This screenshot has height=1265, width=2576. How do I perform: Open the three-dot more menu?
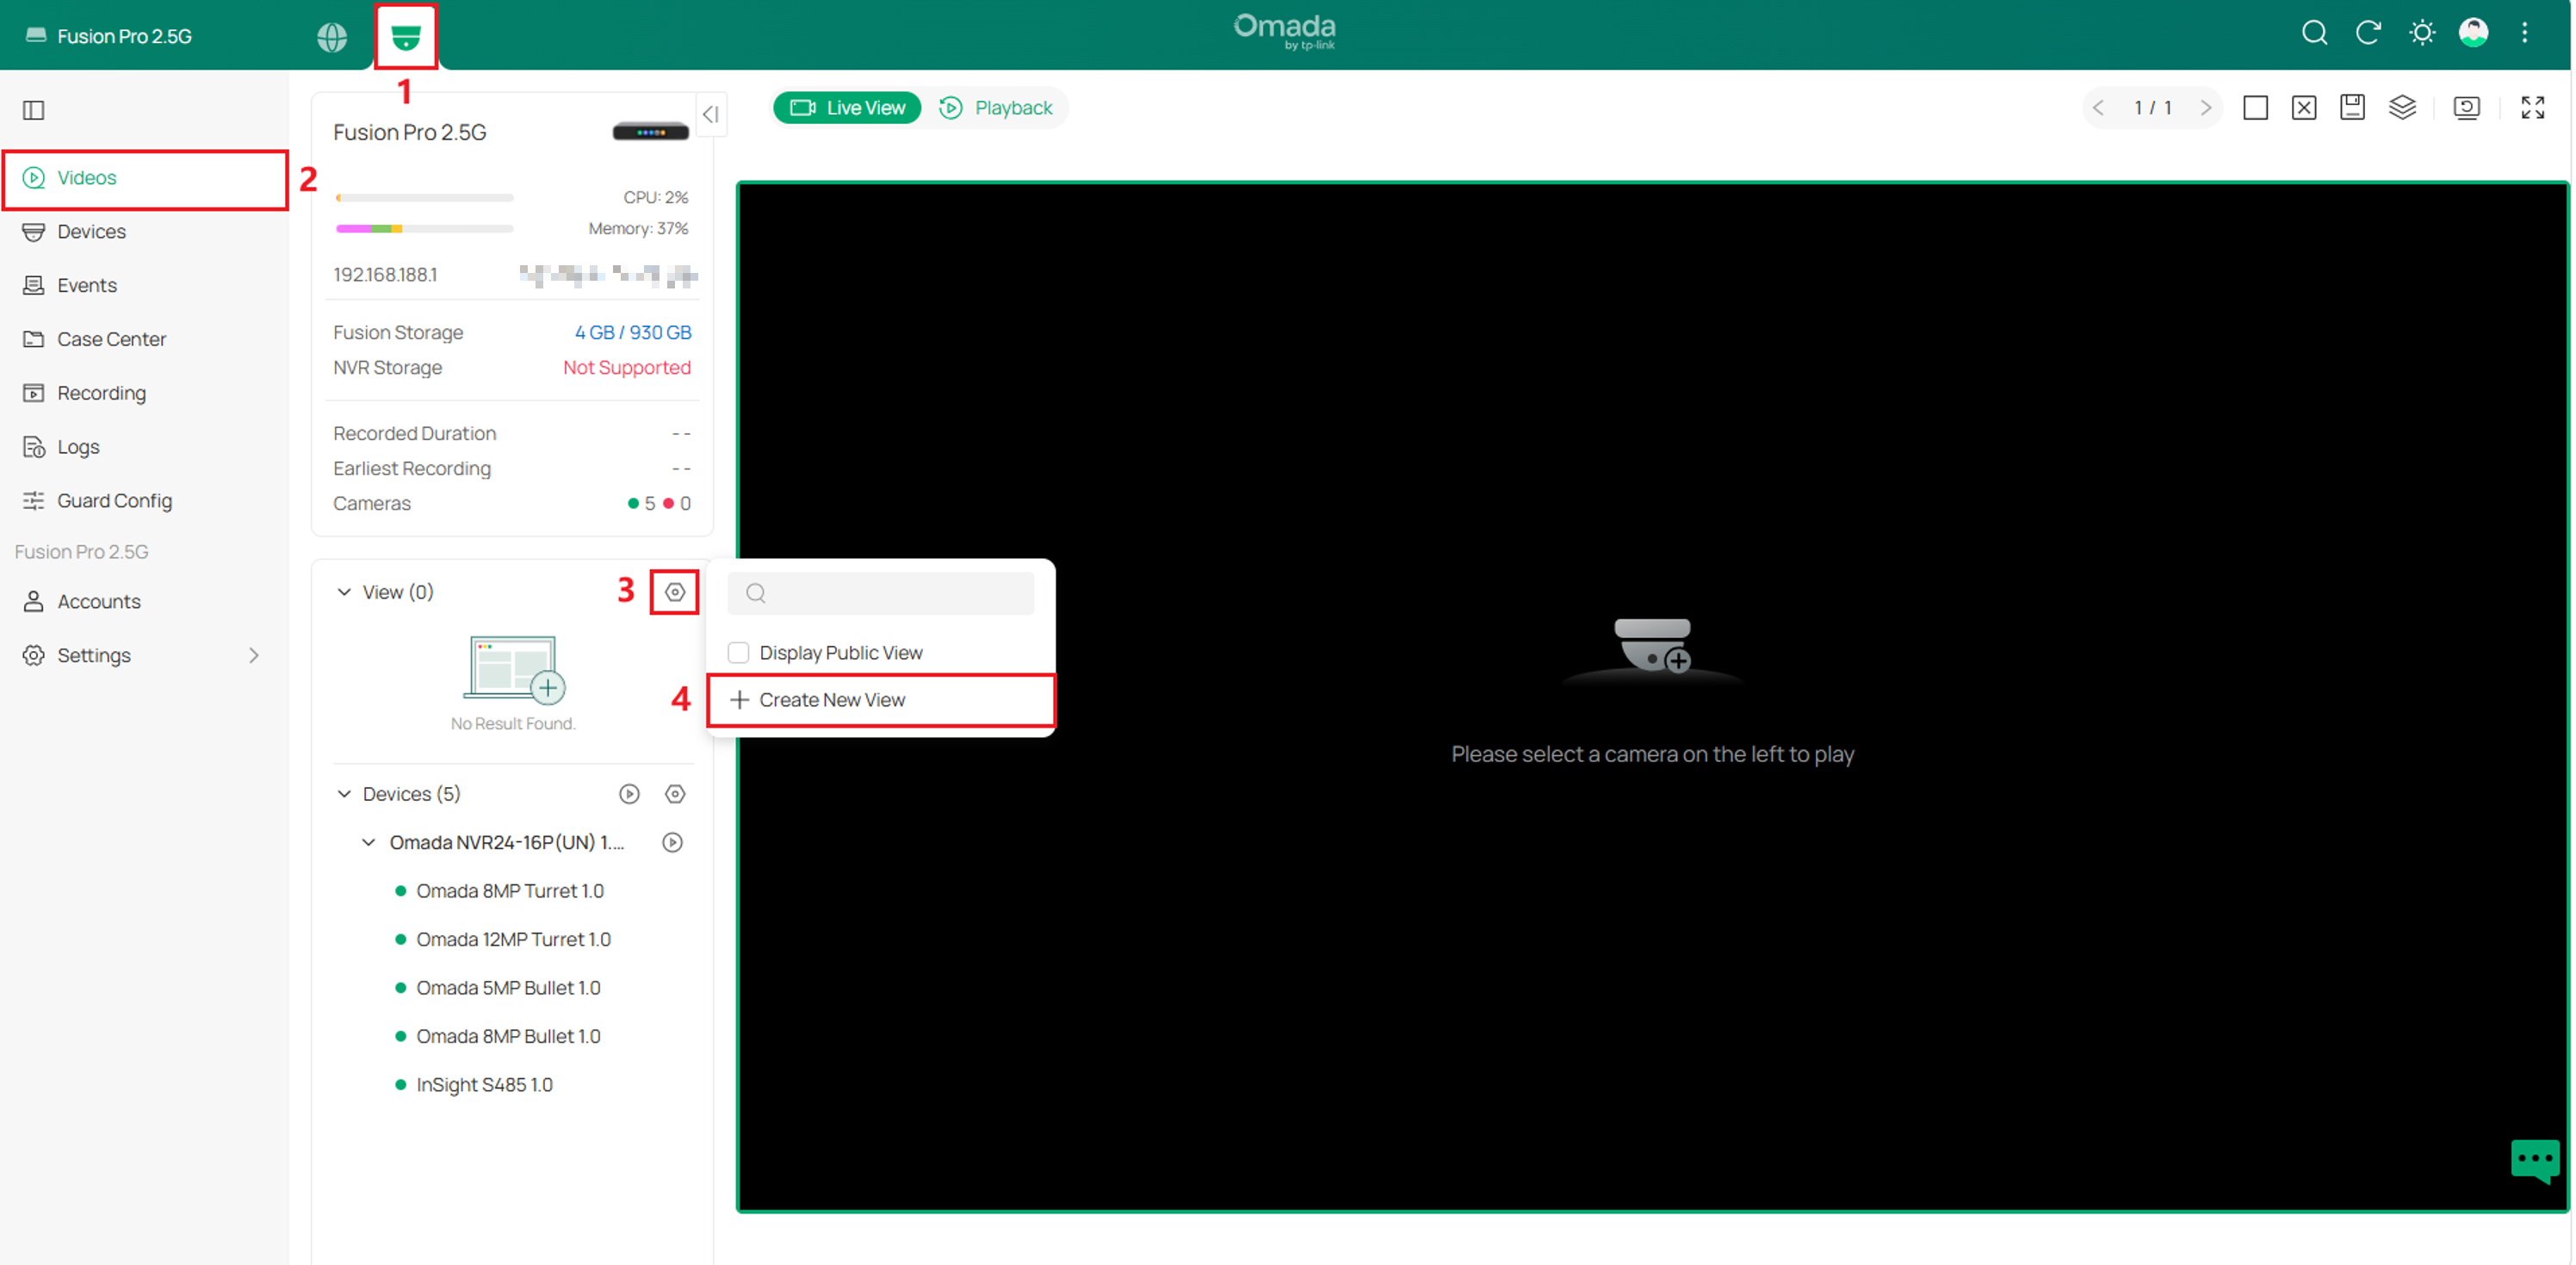2525,33
